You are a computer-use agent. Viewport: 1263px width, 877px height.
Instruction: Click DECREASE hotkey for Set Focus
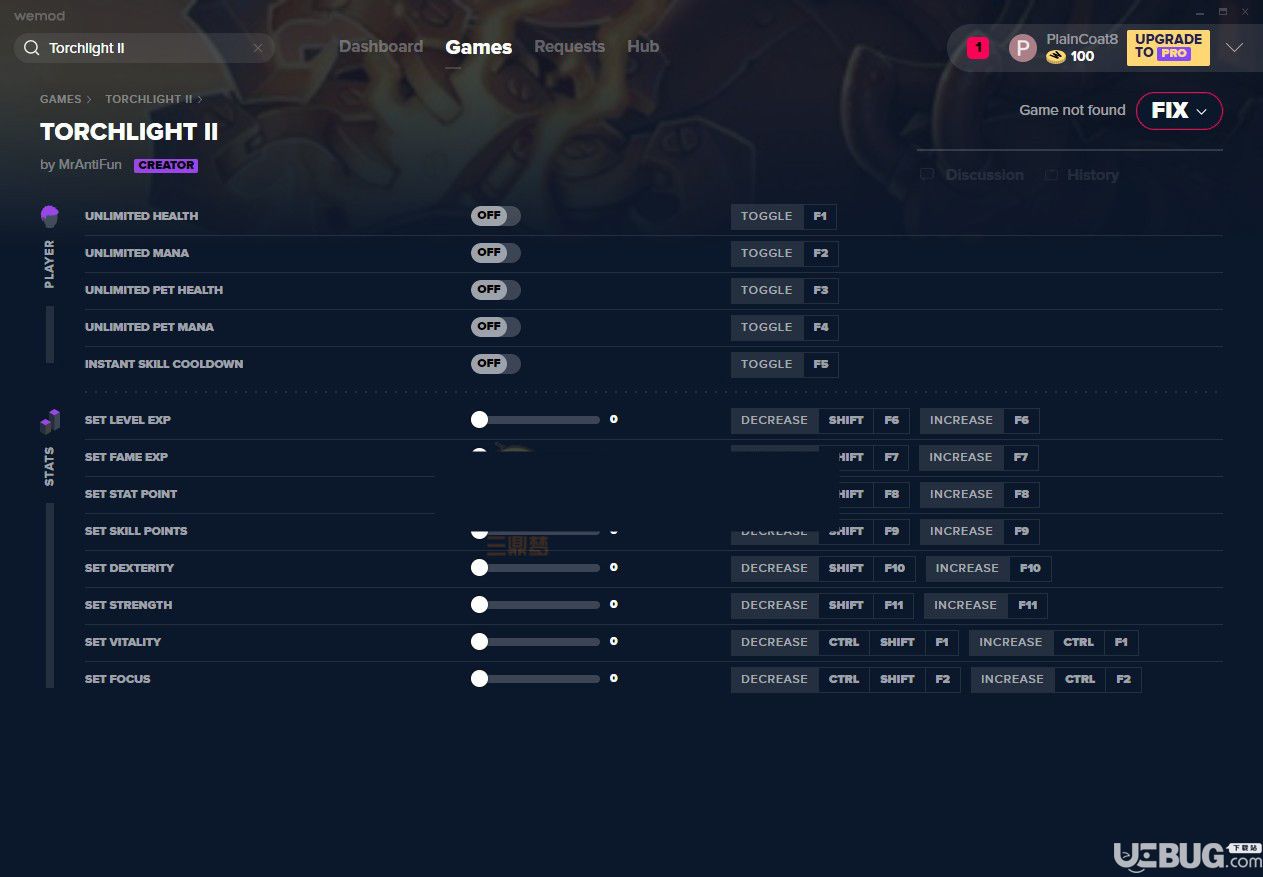(774, 679)
